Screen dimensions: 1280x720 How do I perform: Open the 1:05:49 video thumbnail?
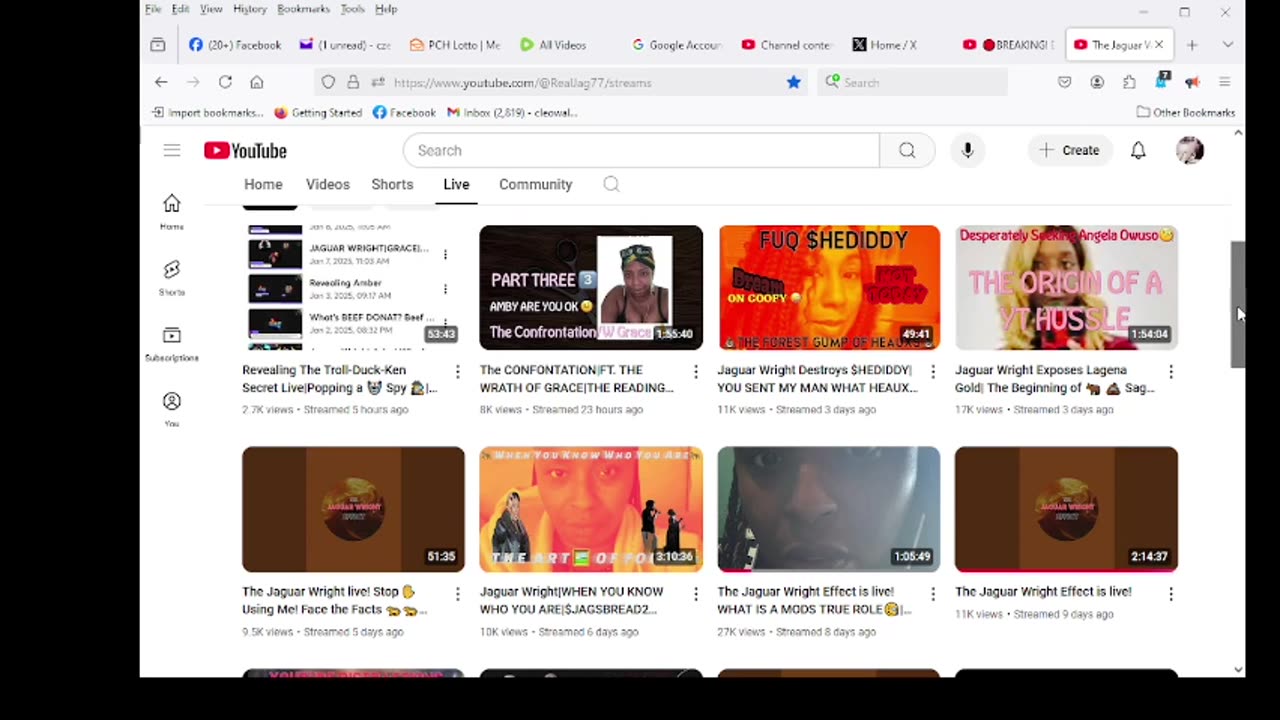pos(829,509)
